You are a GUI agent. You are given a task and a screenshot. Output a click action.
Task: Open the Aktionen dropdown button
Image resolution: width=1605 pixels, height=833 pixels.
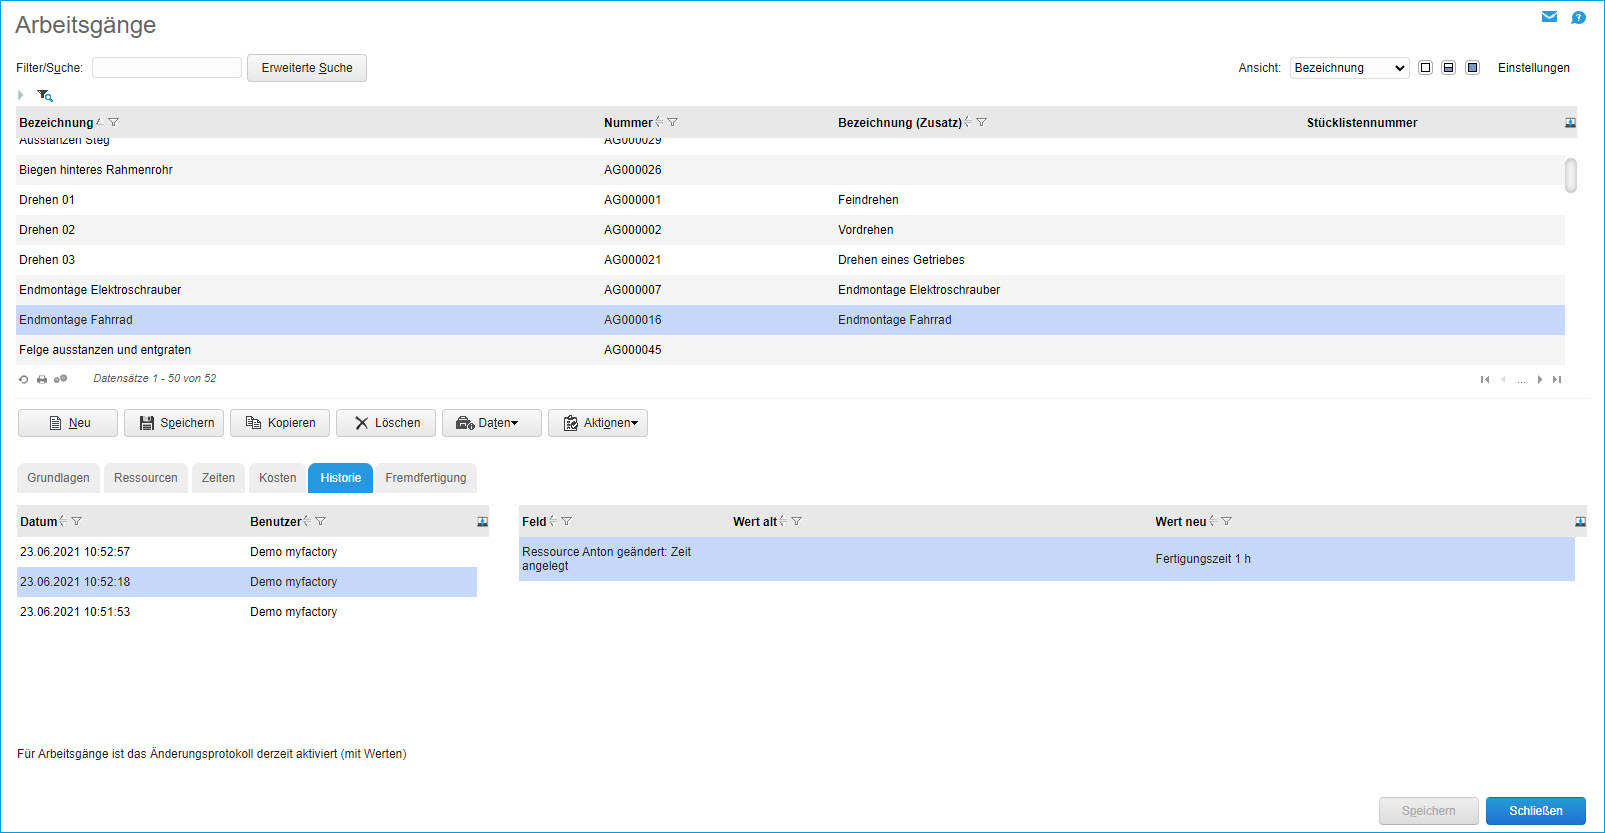pyautogui.click(x=598, y=423)
